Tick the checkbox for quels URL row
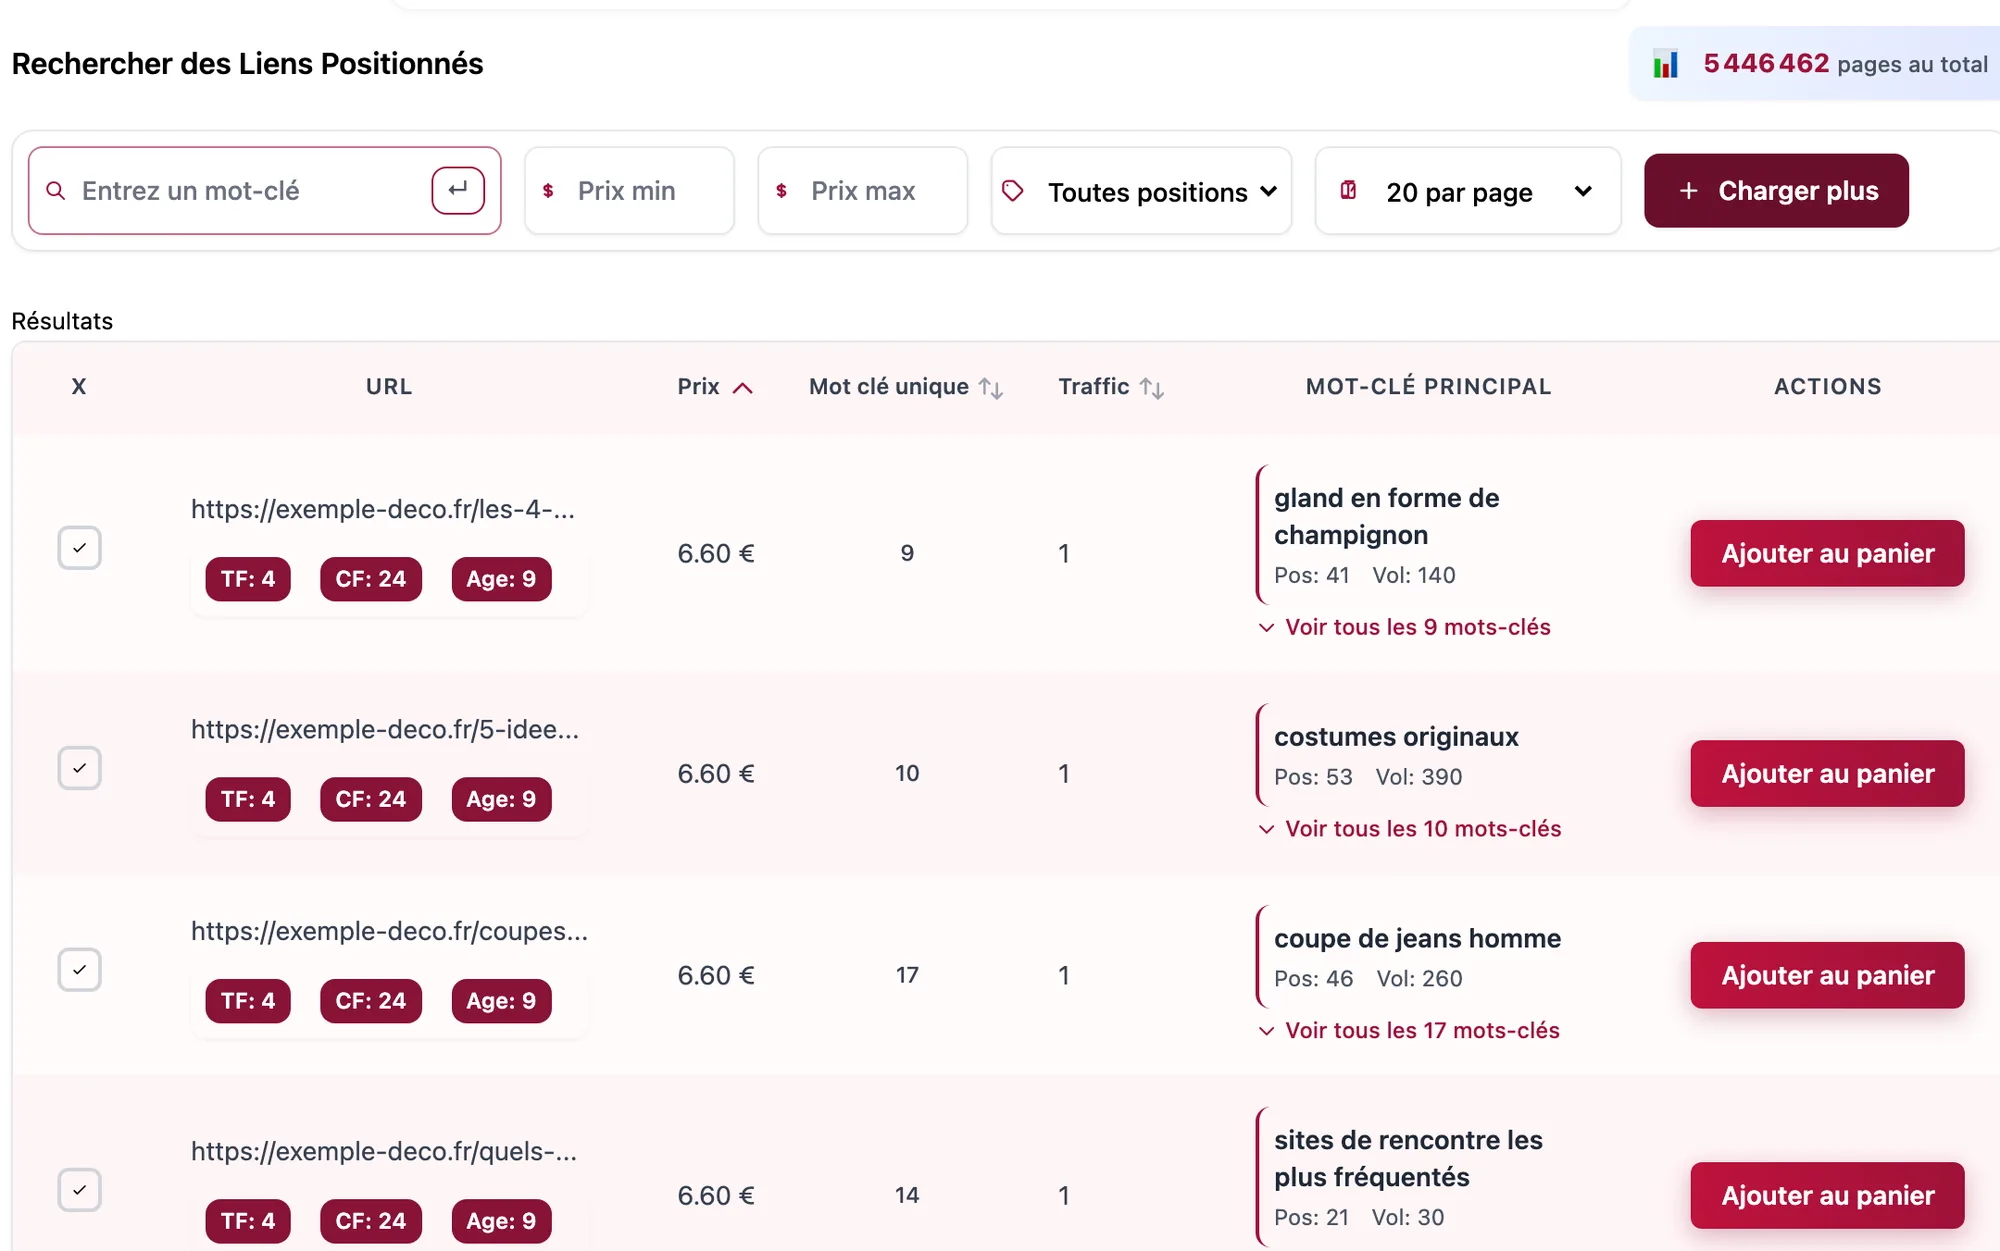 click(79, 1190)
